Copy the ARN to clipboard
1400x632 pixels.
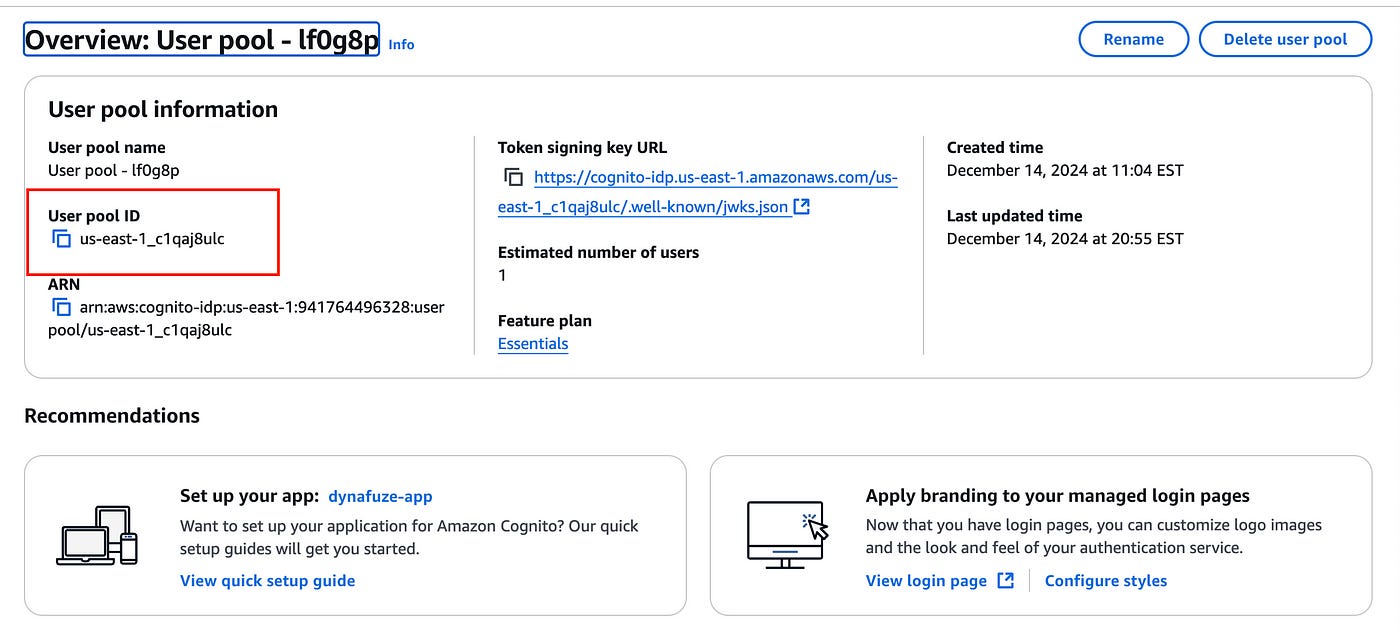(x=61, y=307)
